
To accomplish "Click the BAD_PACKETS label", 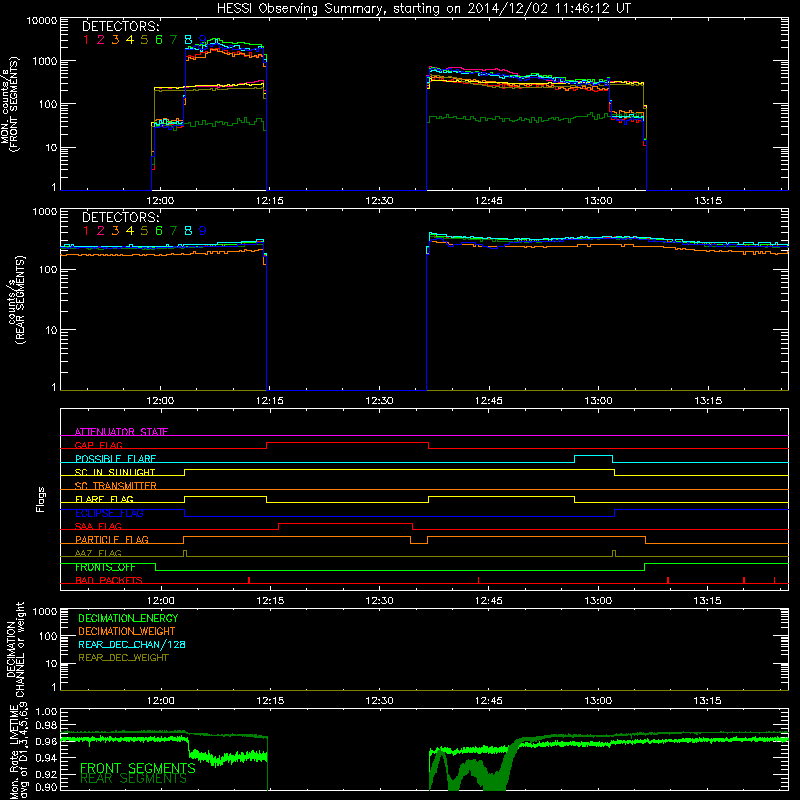I will (x=109, y=580).
